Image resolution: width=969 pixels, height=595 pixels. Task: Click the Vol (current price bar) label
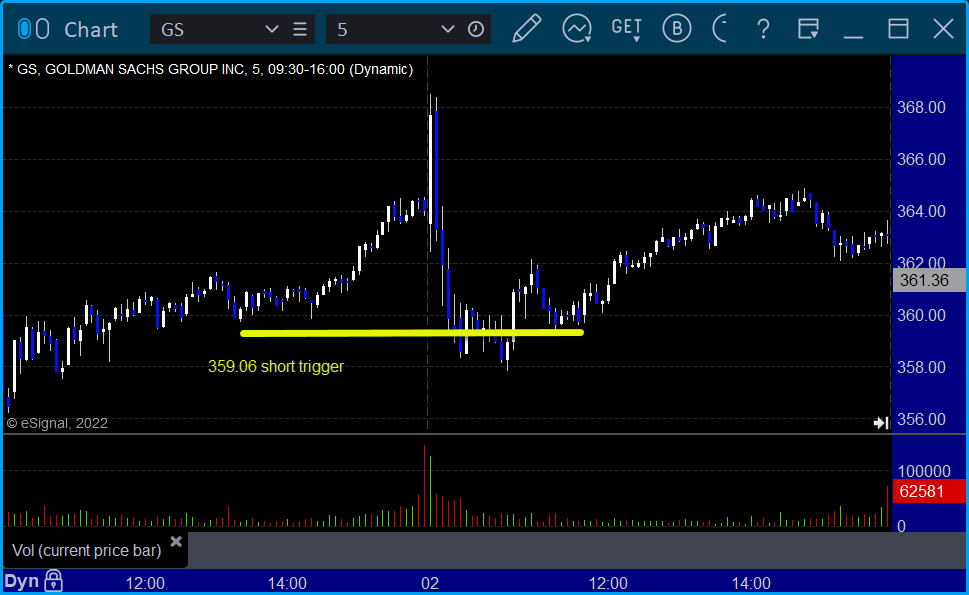click(x=87, y=550)
